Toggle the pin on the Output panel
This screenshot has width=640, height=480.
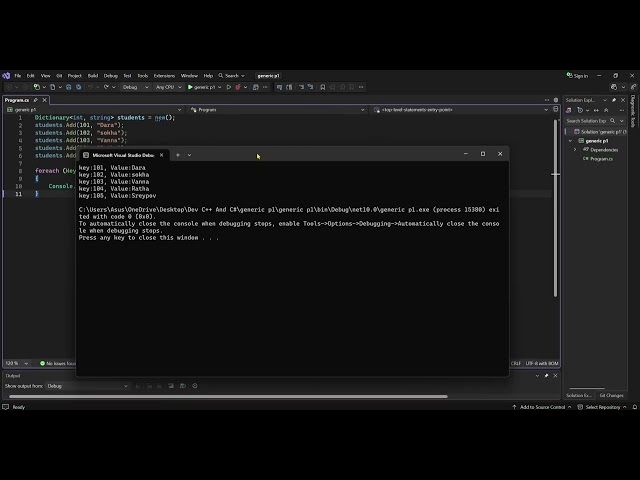[546, 376]
